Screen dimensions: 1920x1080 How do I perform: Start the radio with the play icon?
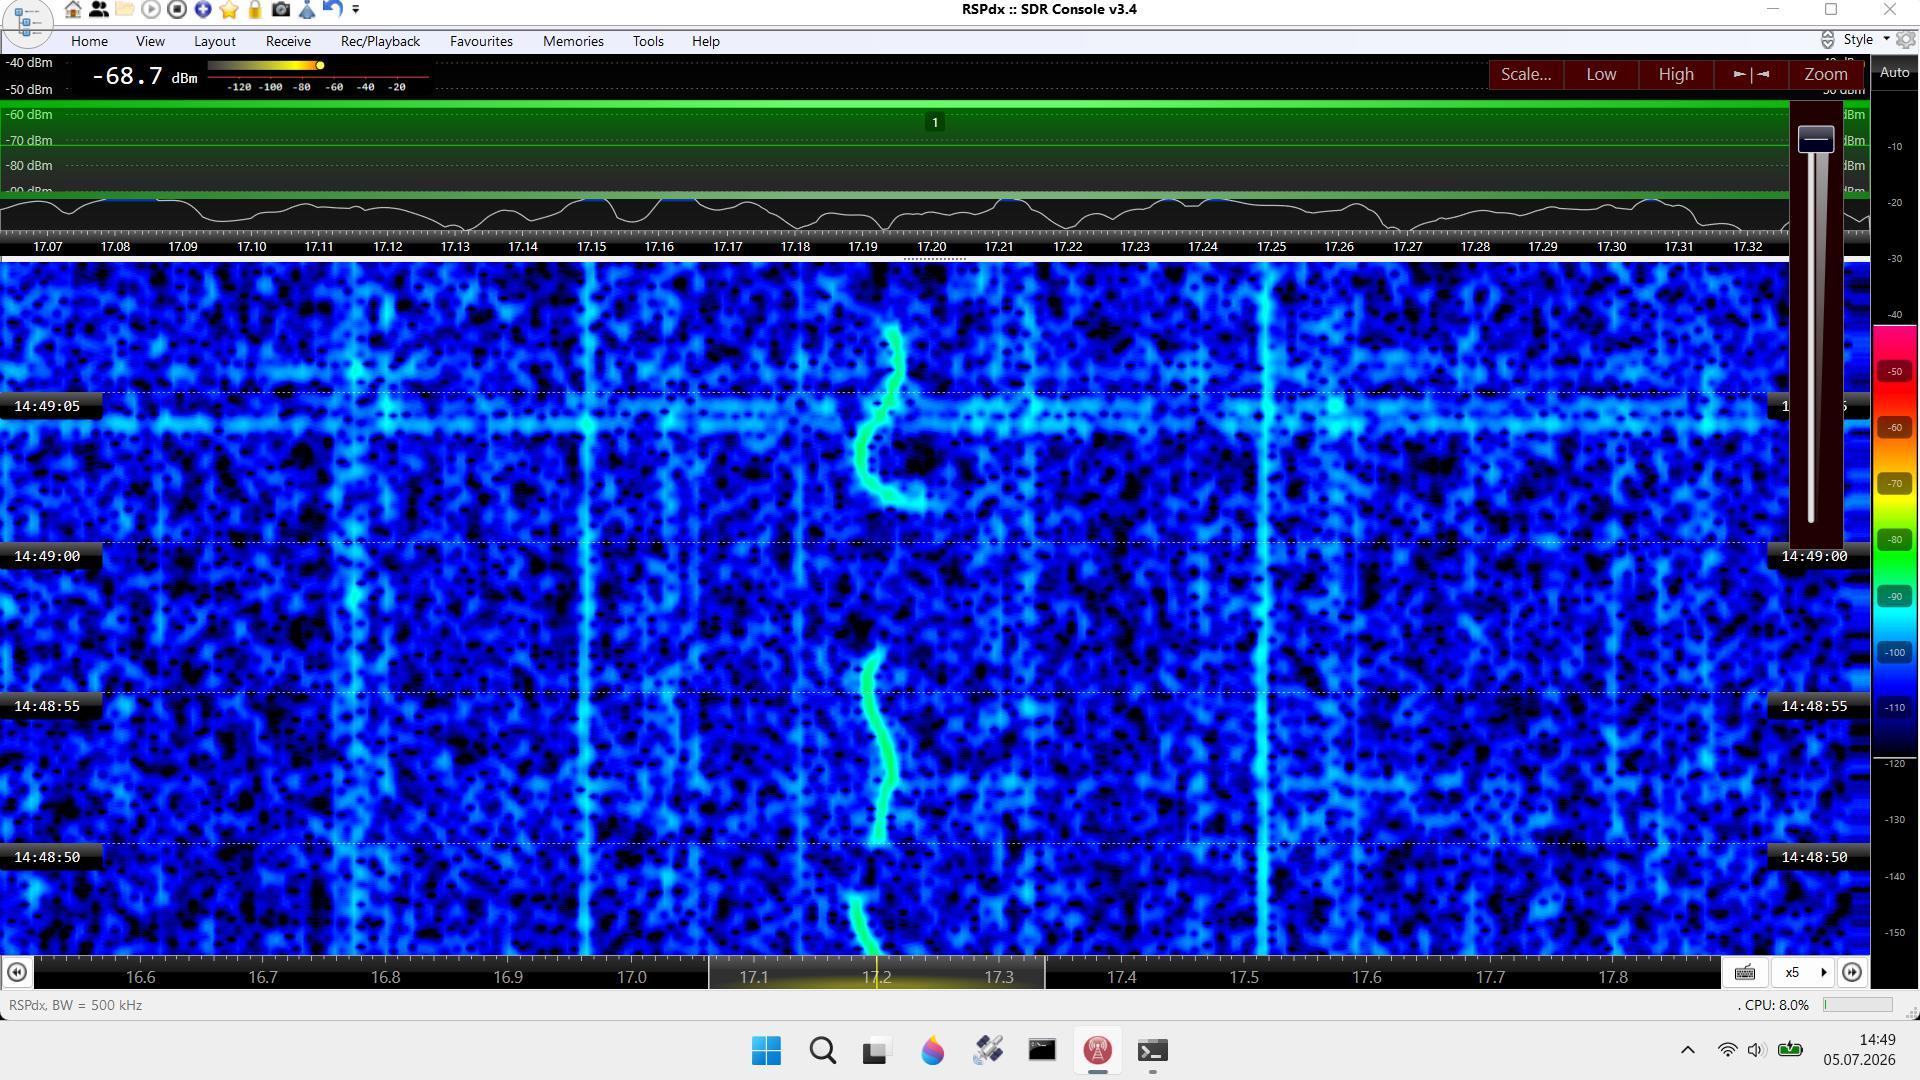151,10
